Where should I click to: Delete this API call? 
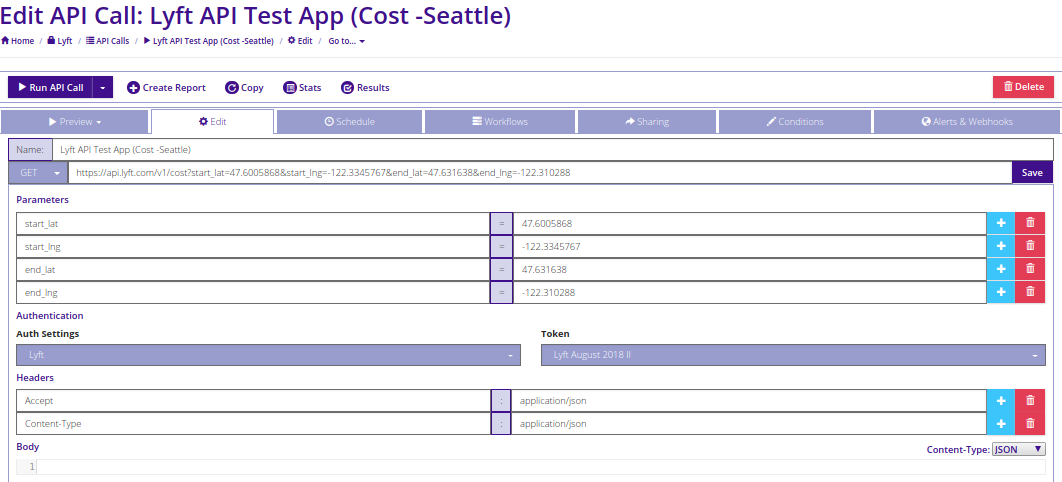click(1023, 87)
